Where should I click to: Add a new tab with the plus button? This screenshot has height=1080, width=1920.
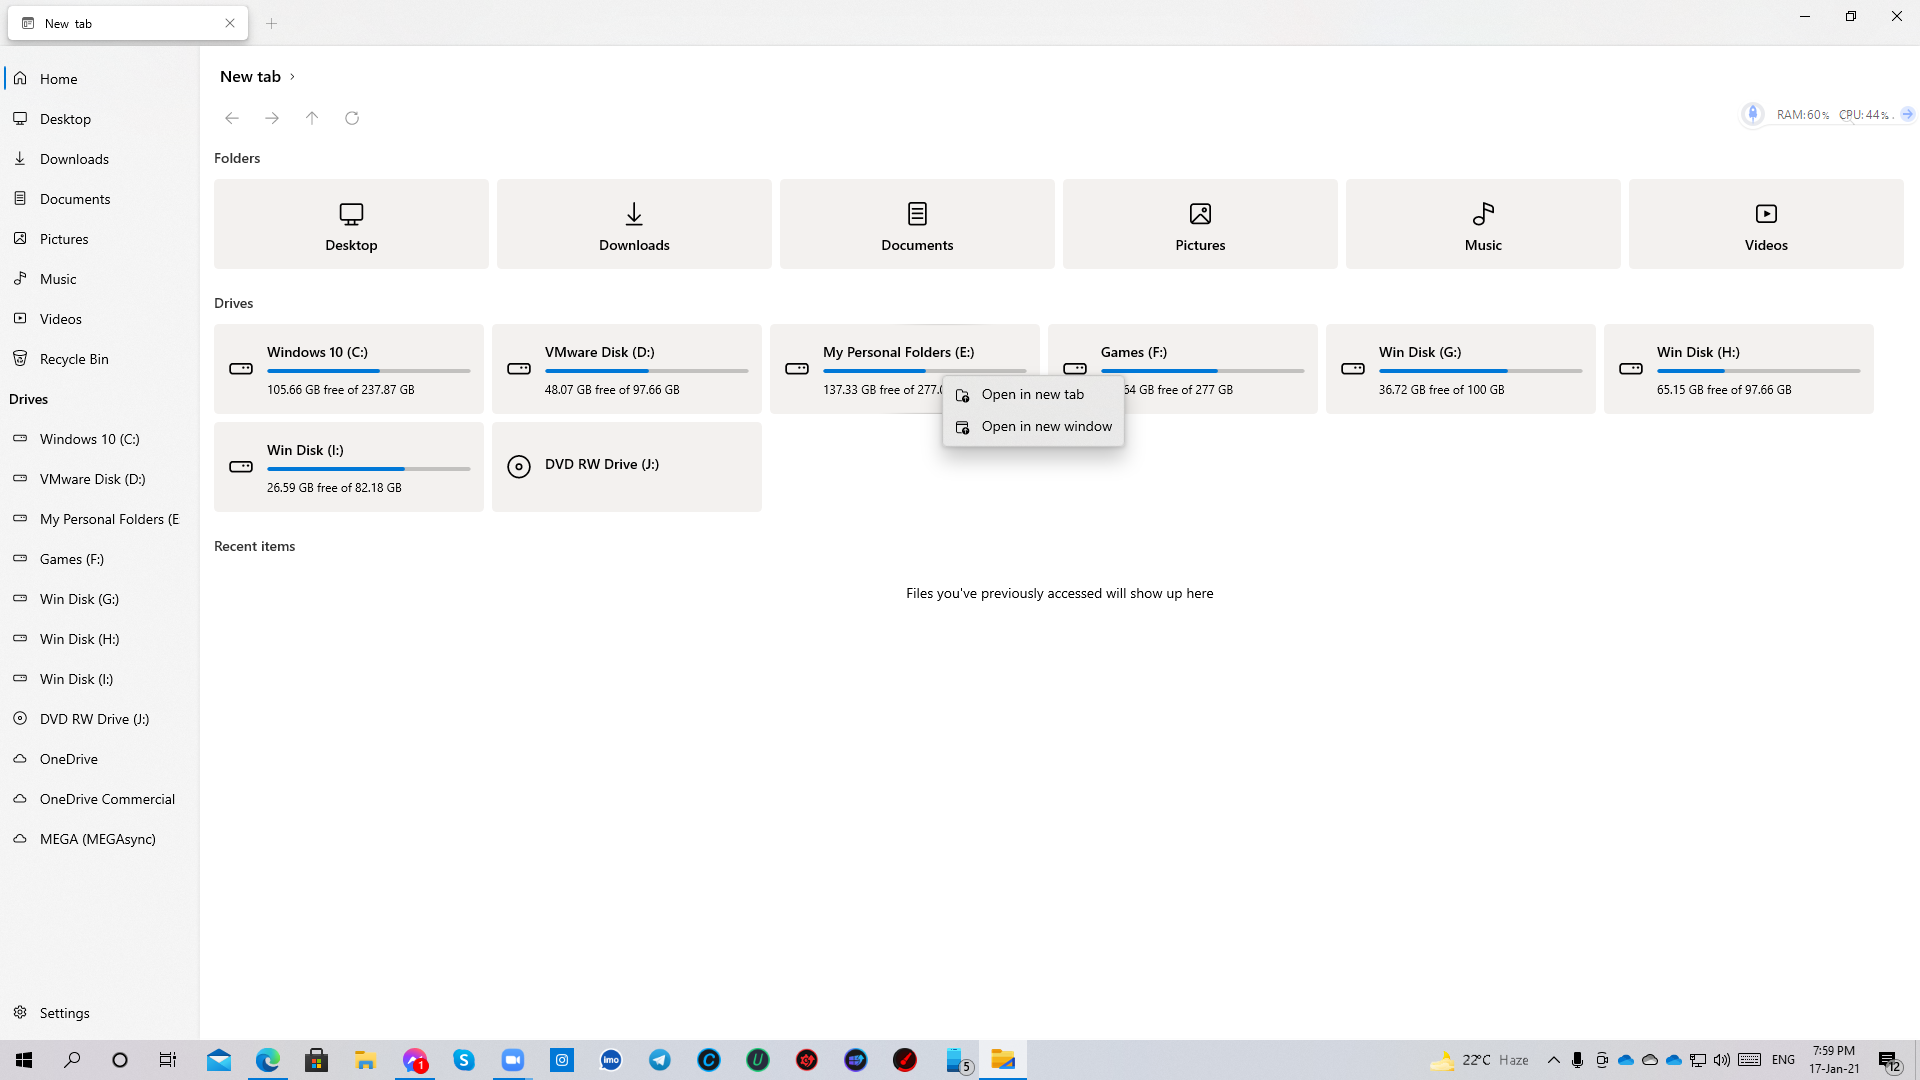(271, 22)
